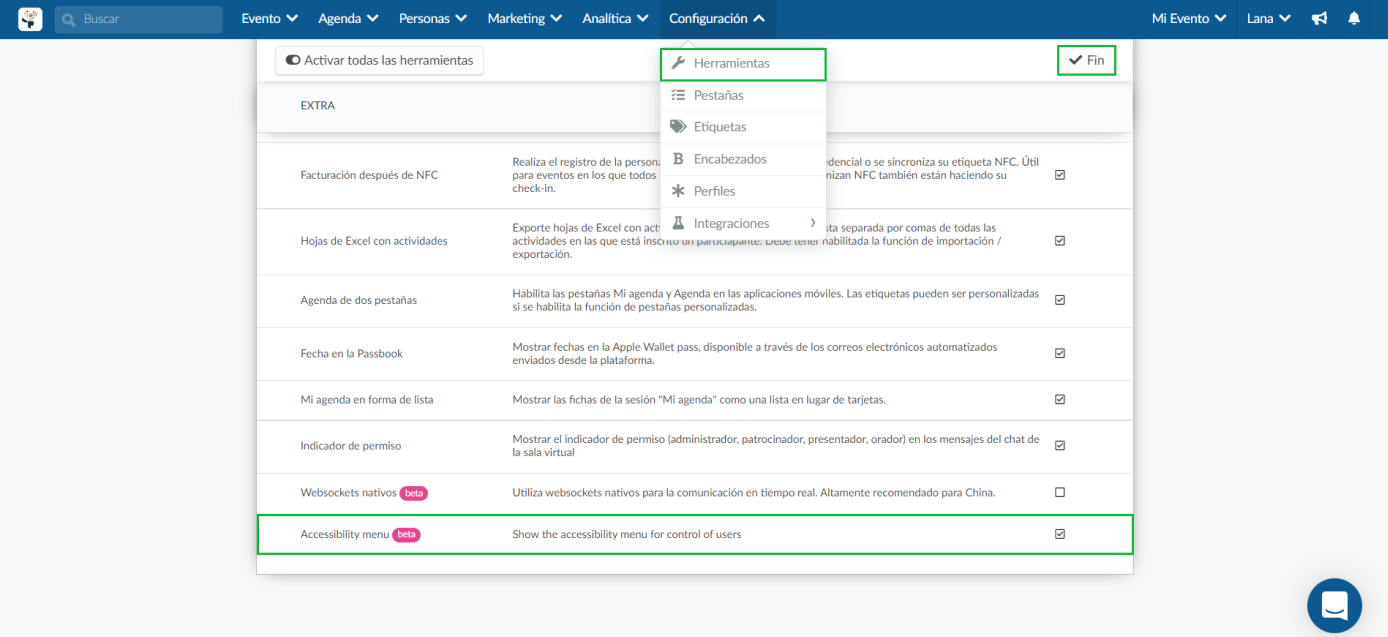Open the announcements megaphone icon

tap(1320, 19)
